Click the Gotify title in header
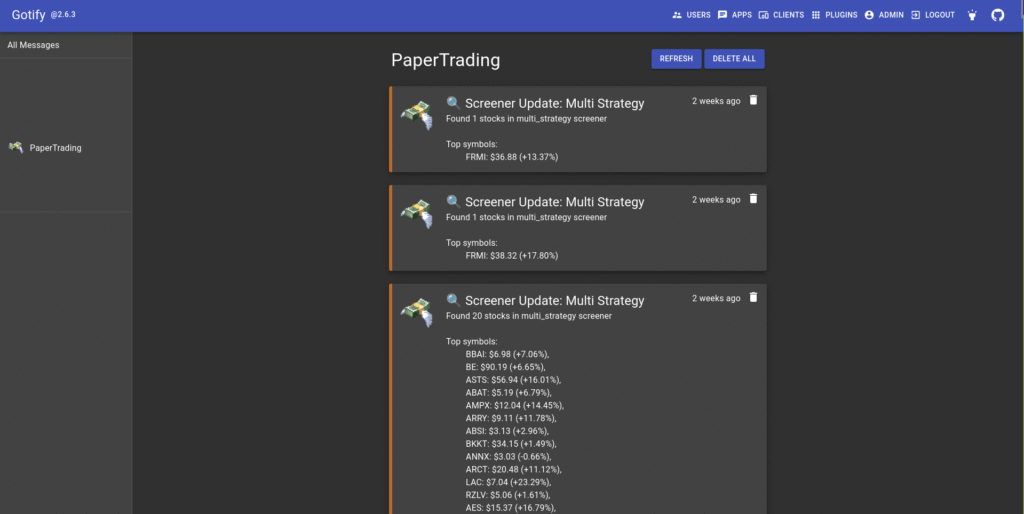The width and height of the screenshot is (1024, 514). tap(29, 15)
